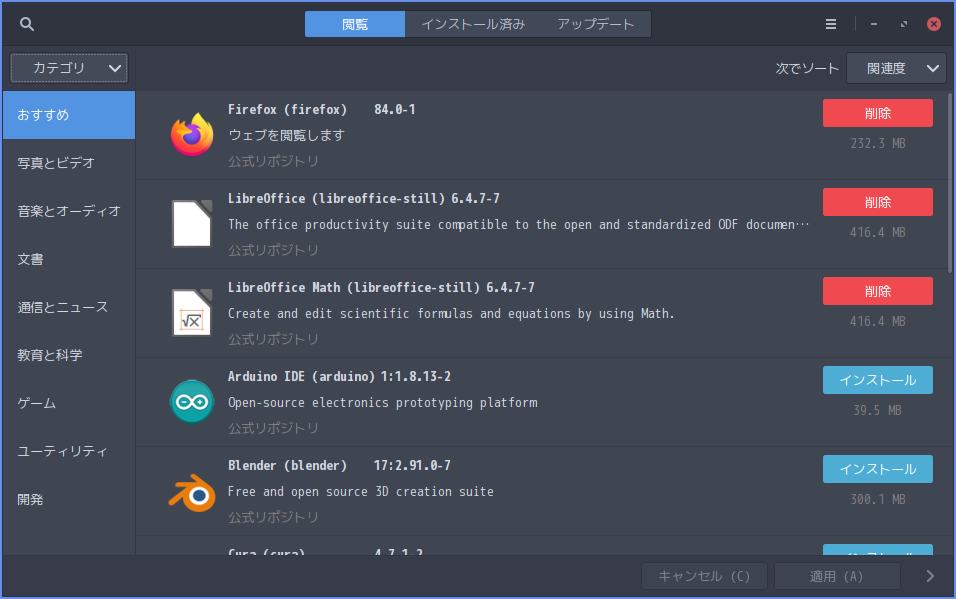Select the 写真とビデオ category
956x599 pixels.
tap(69, 163)
